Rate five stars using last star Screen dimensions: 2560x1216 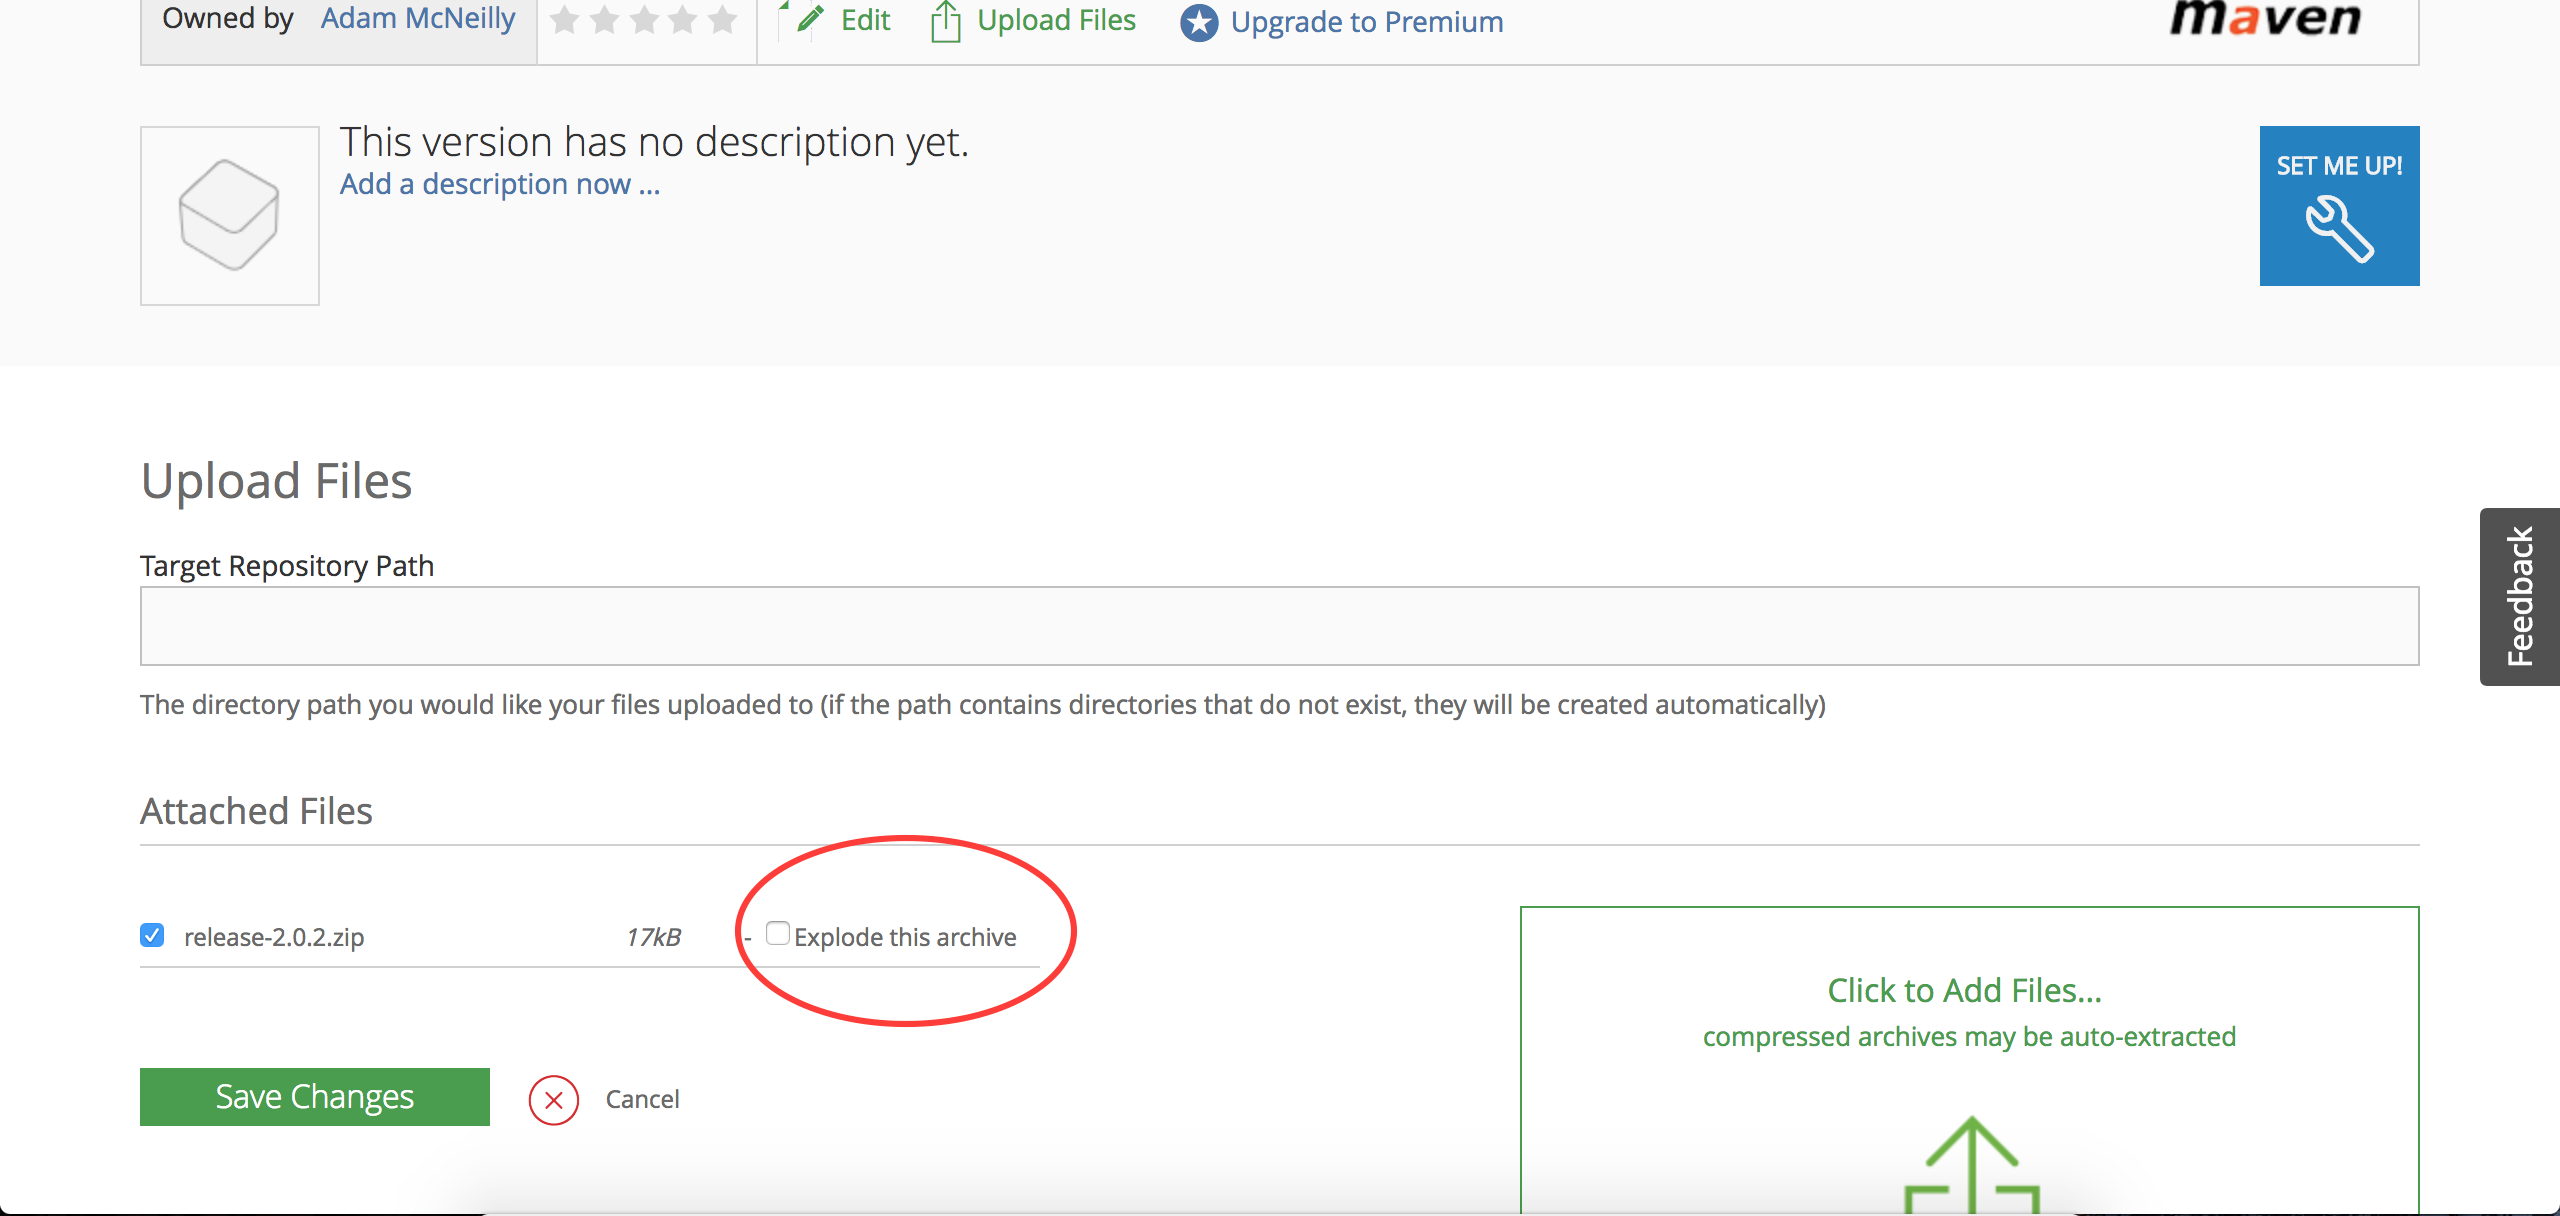pos(722,20)
